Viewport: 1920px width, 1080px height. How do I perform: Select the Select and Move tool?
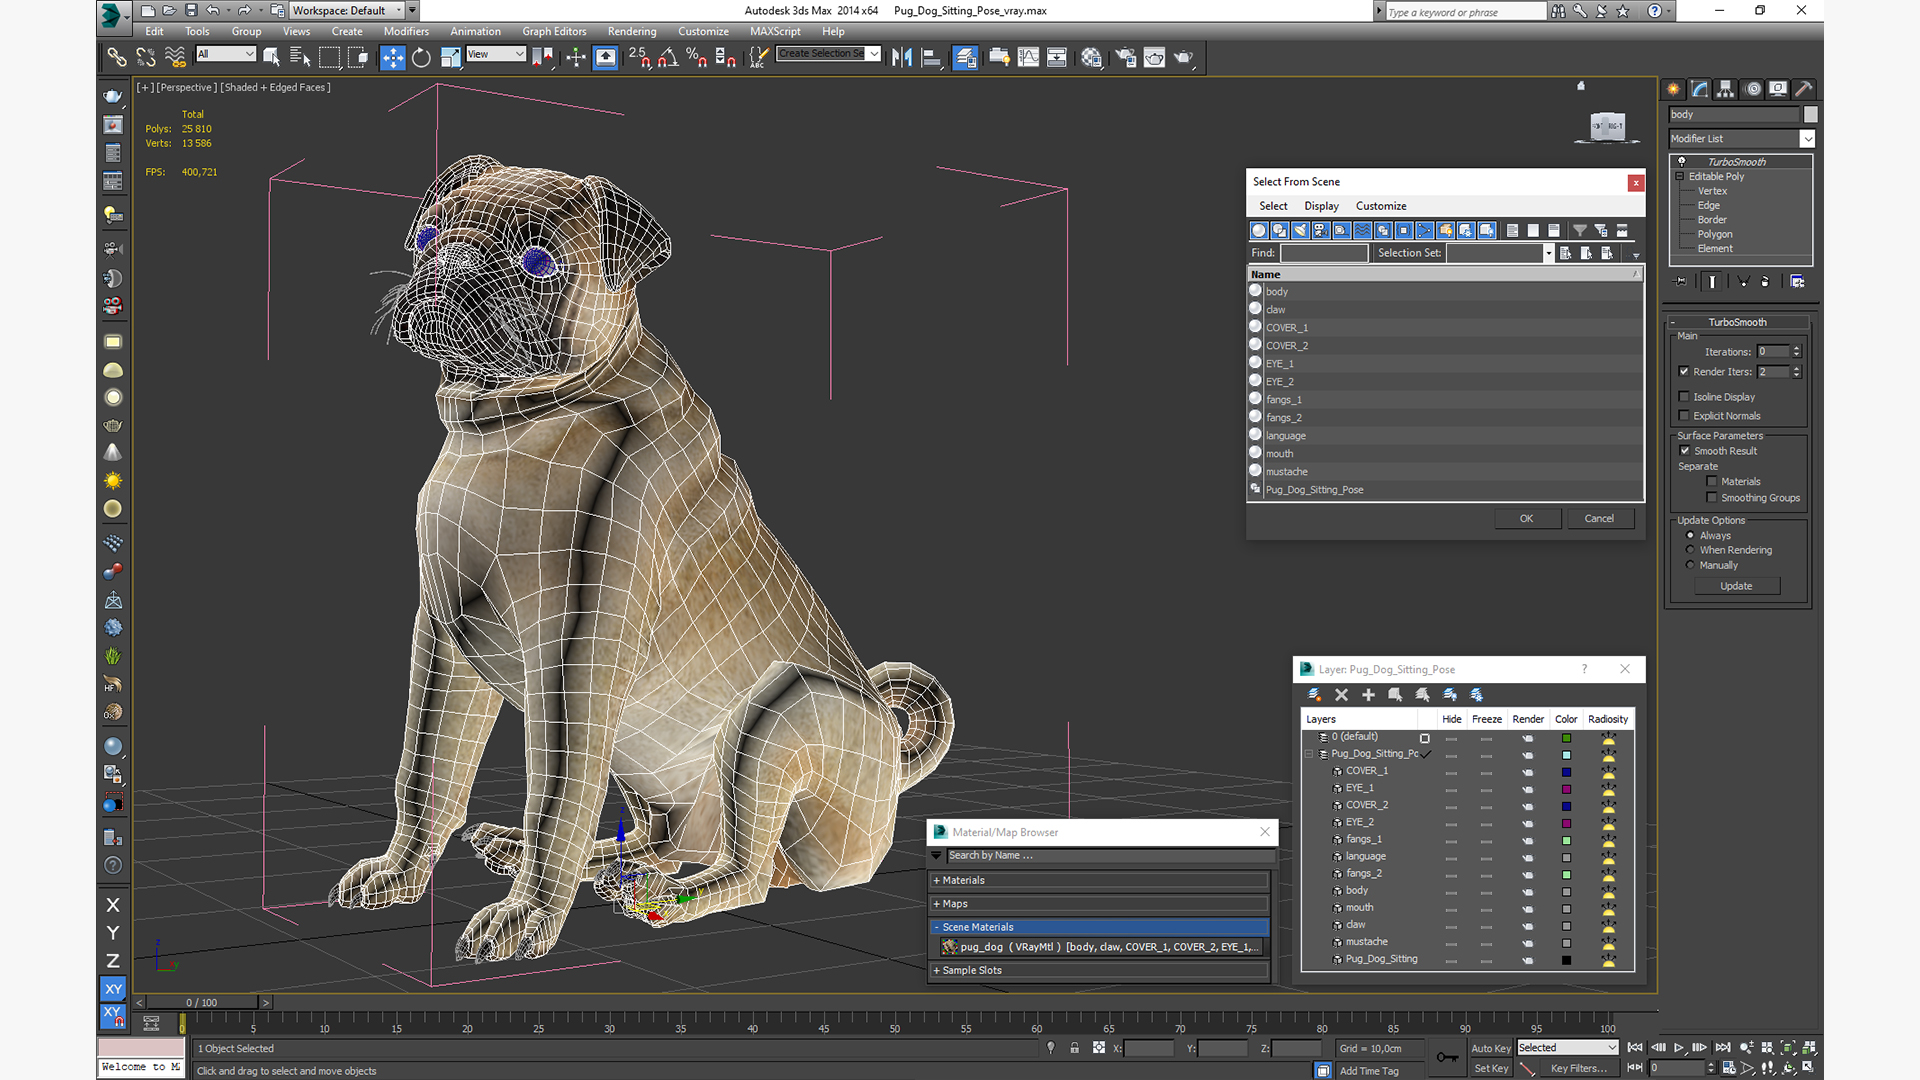tap(392, 58)
